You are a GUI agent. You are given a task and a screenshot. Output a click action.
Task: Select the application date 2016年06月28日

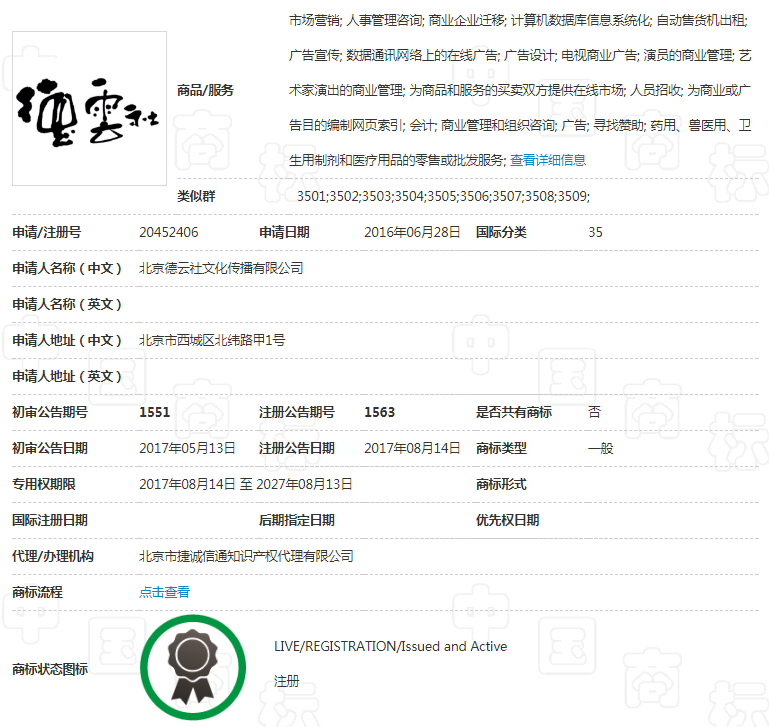tap(412, 232)
